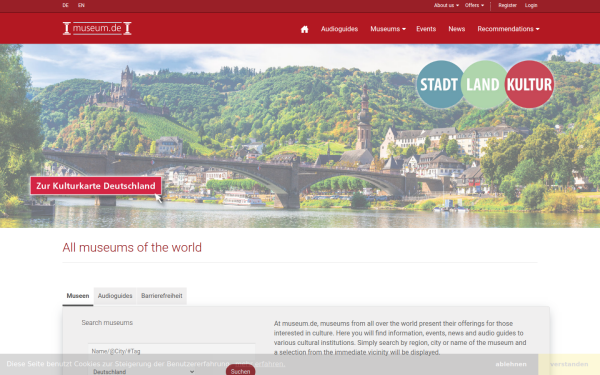Open the museum.de logo link
The image size is (600, 375).
point(97,28)
